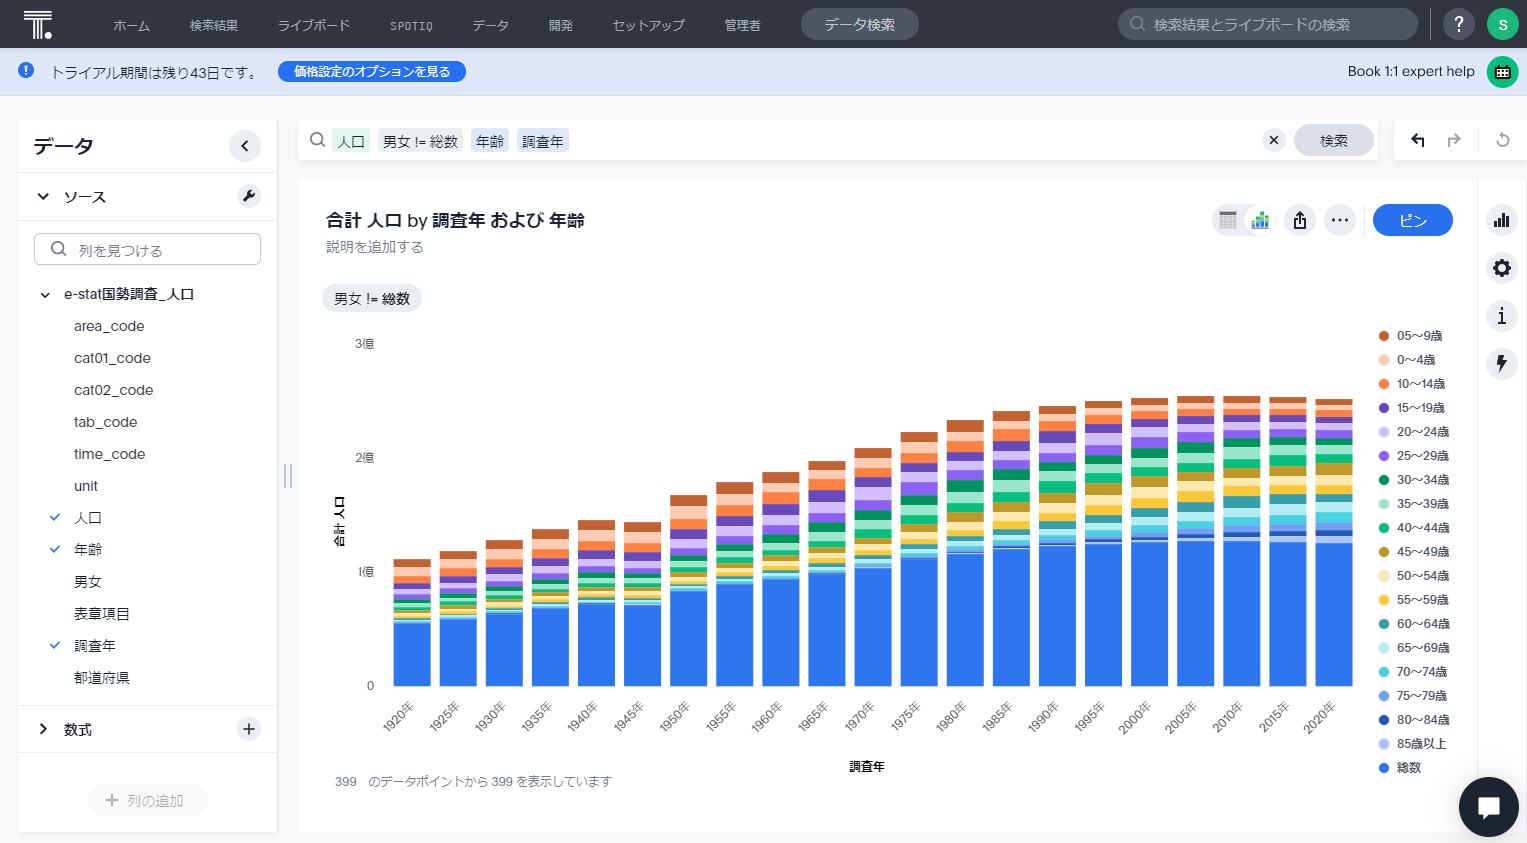The width and height of the screenshot is (1527, 843).
Task: Open SpotIQ insights with the lightning icon
Action: [x=1501, y=364]
